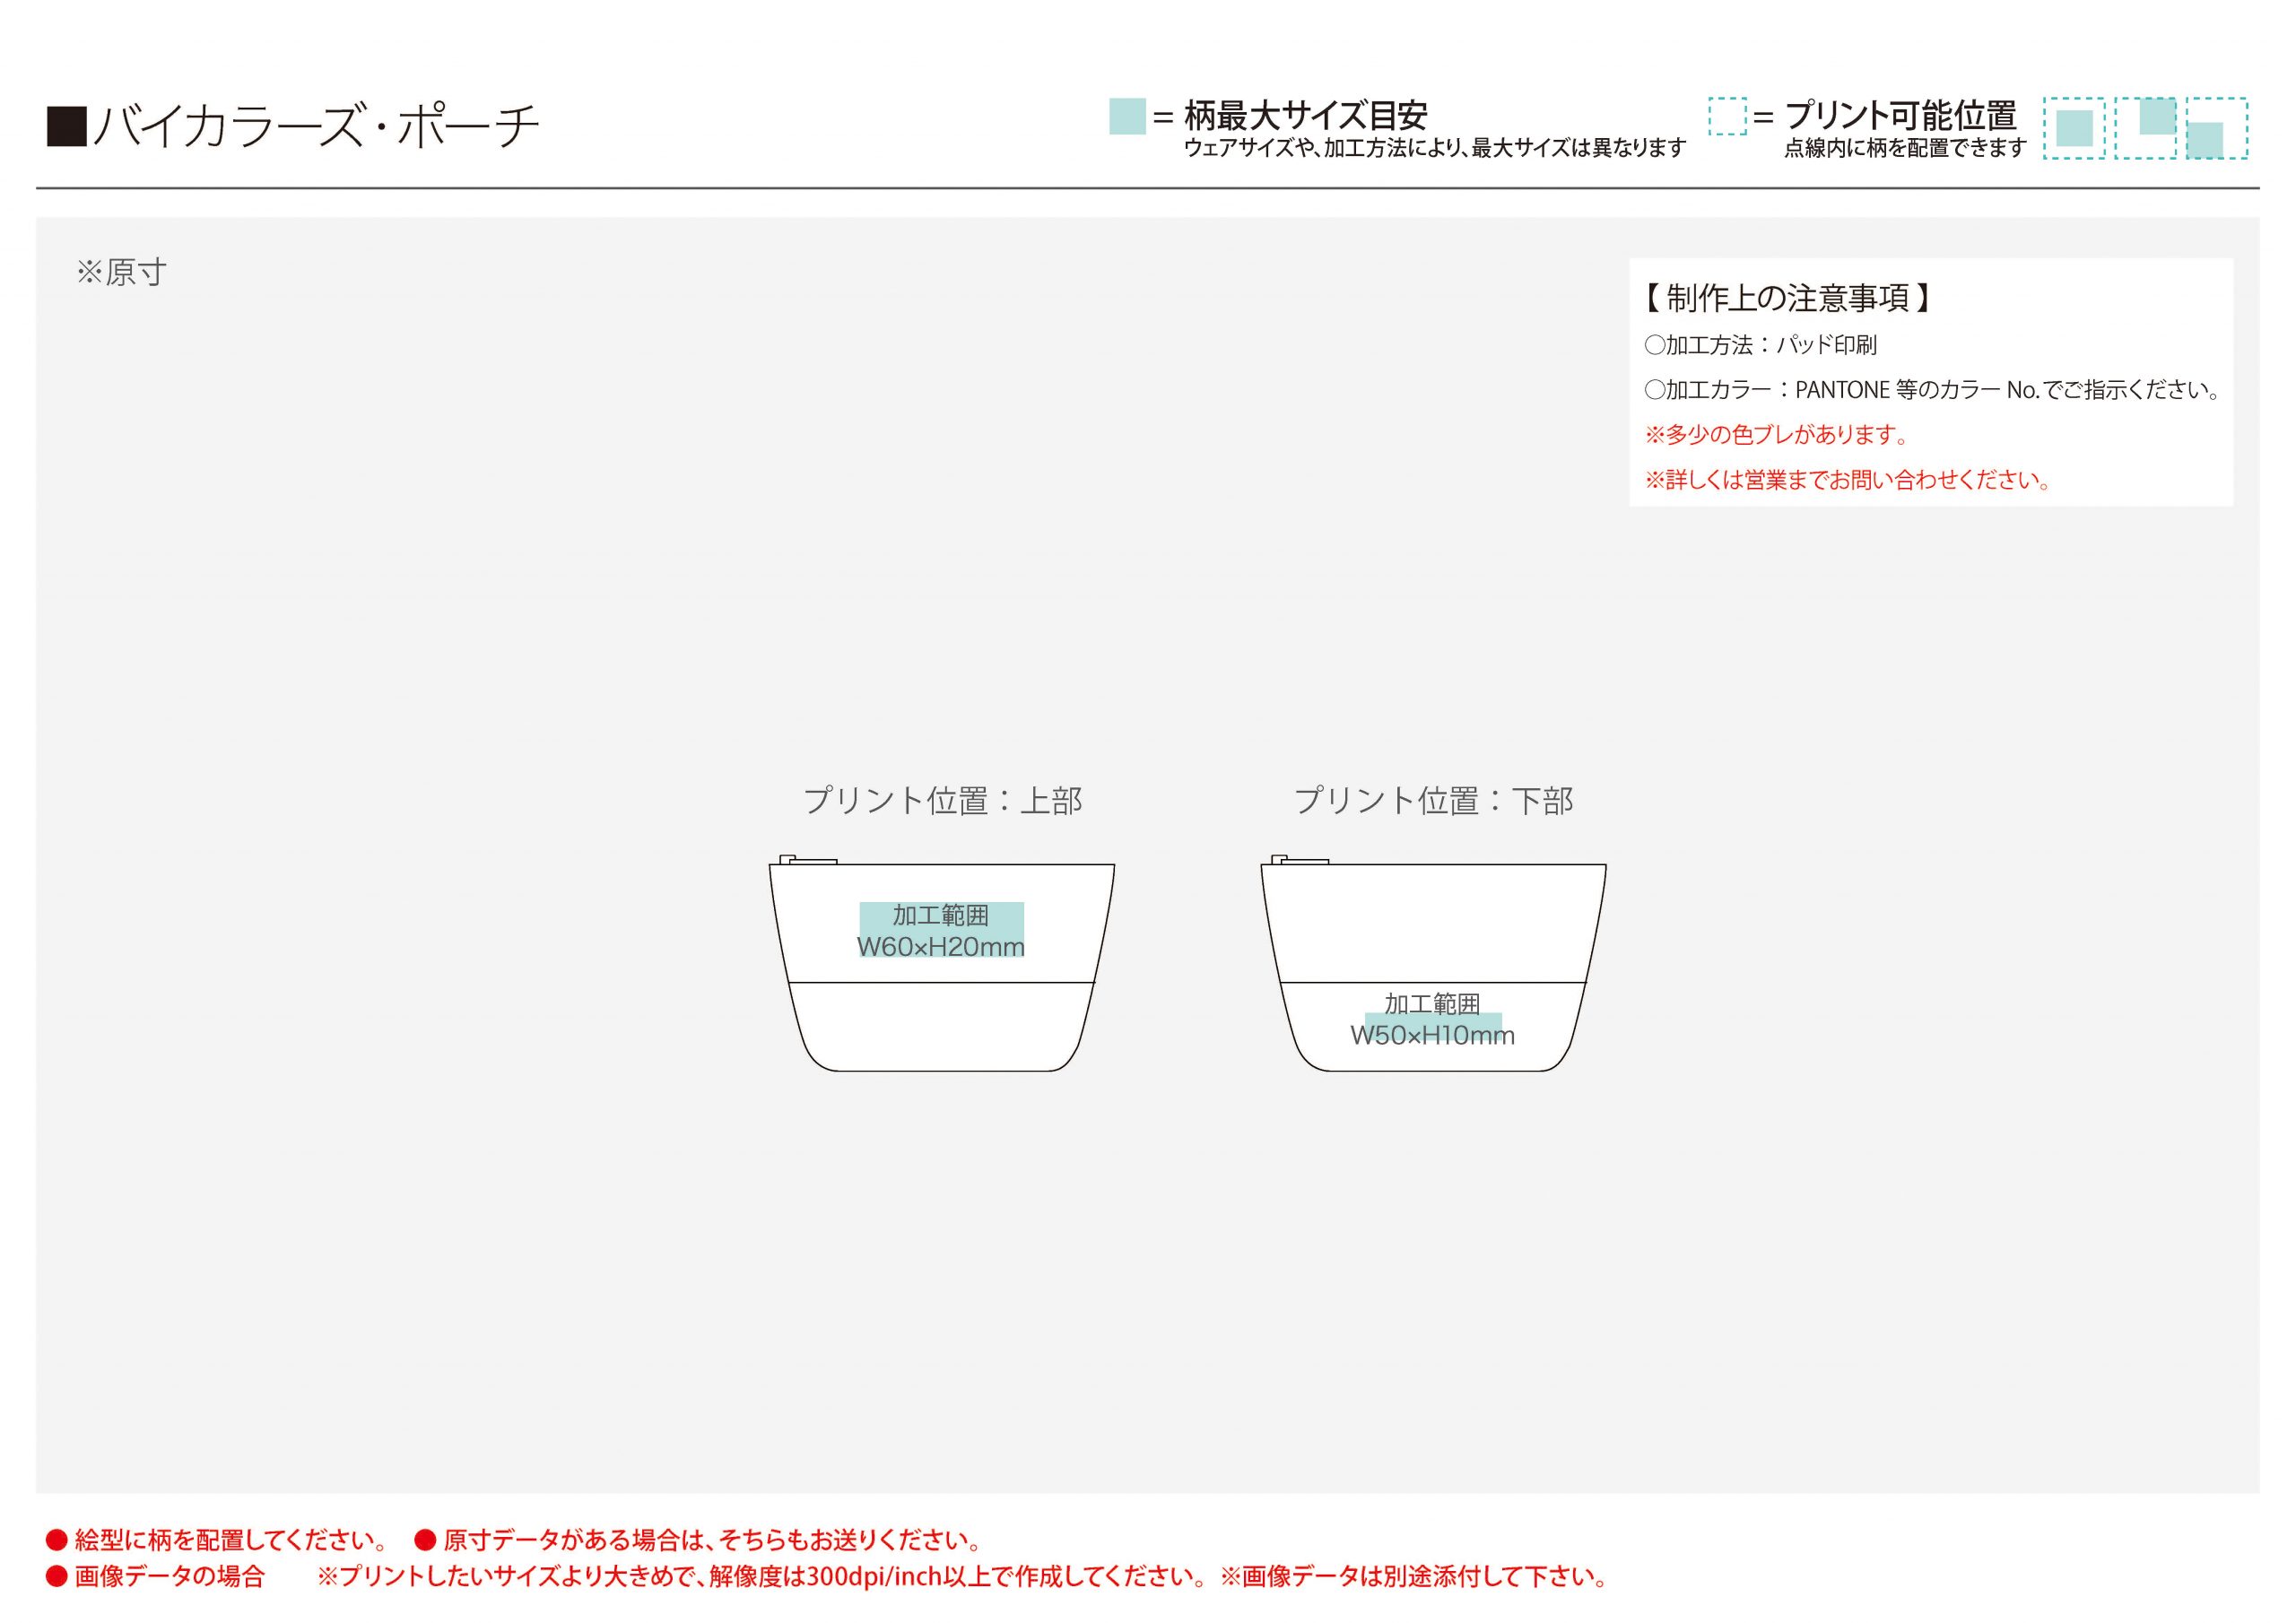Click the 柄最大サイズ目安 legend heading
The image size is (2296, 1623).
(x=1306, y=116)
